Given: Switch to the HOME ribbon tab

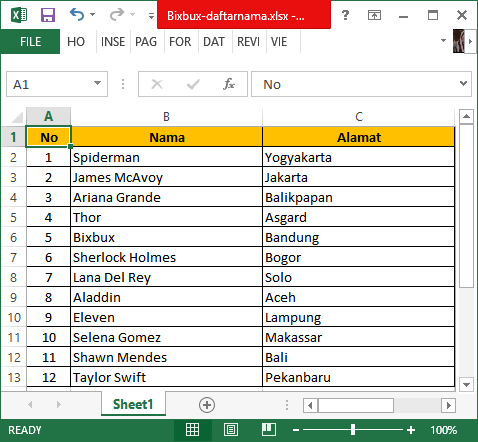Looking at the screenshot, I should 76,42.
